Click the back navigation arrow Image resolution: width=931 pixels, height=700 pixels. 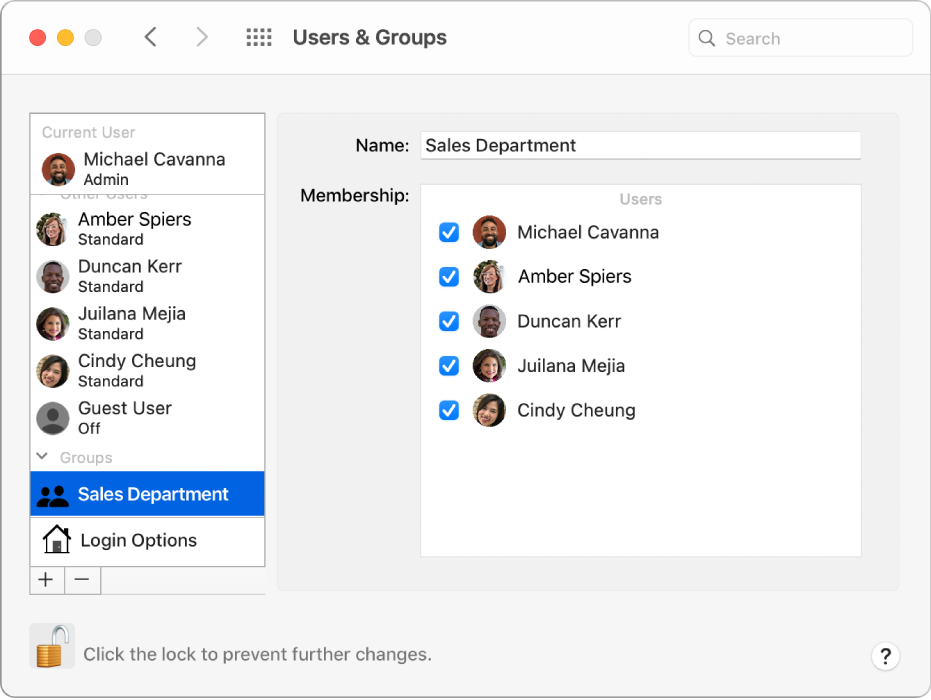point(150,36)
